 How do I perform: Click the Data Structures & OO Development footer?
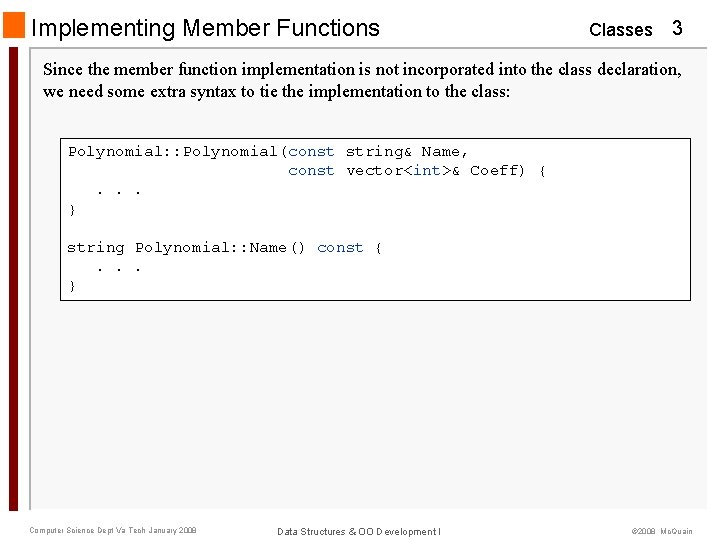click(359, 532)
